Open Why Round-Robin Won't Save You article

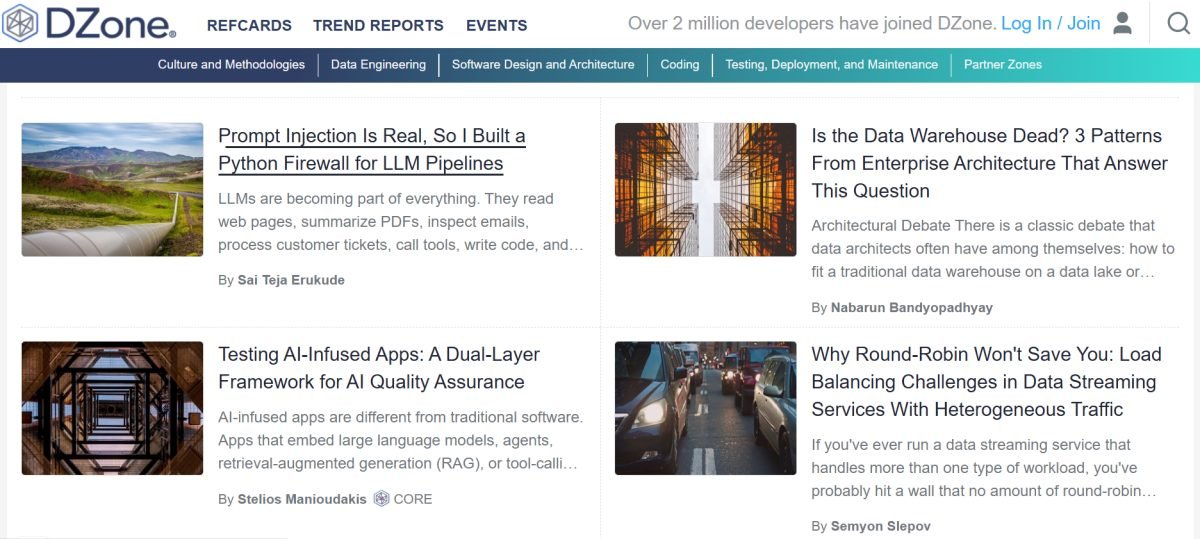[x=986, y=381]
